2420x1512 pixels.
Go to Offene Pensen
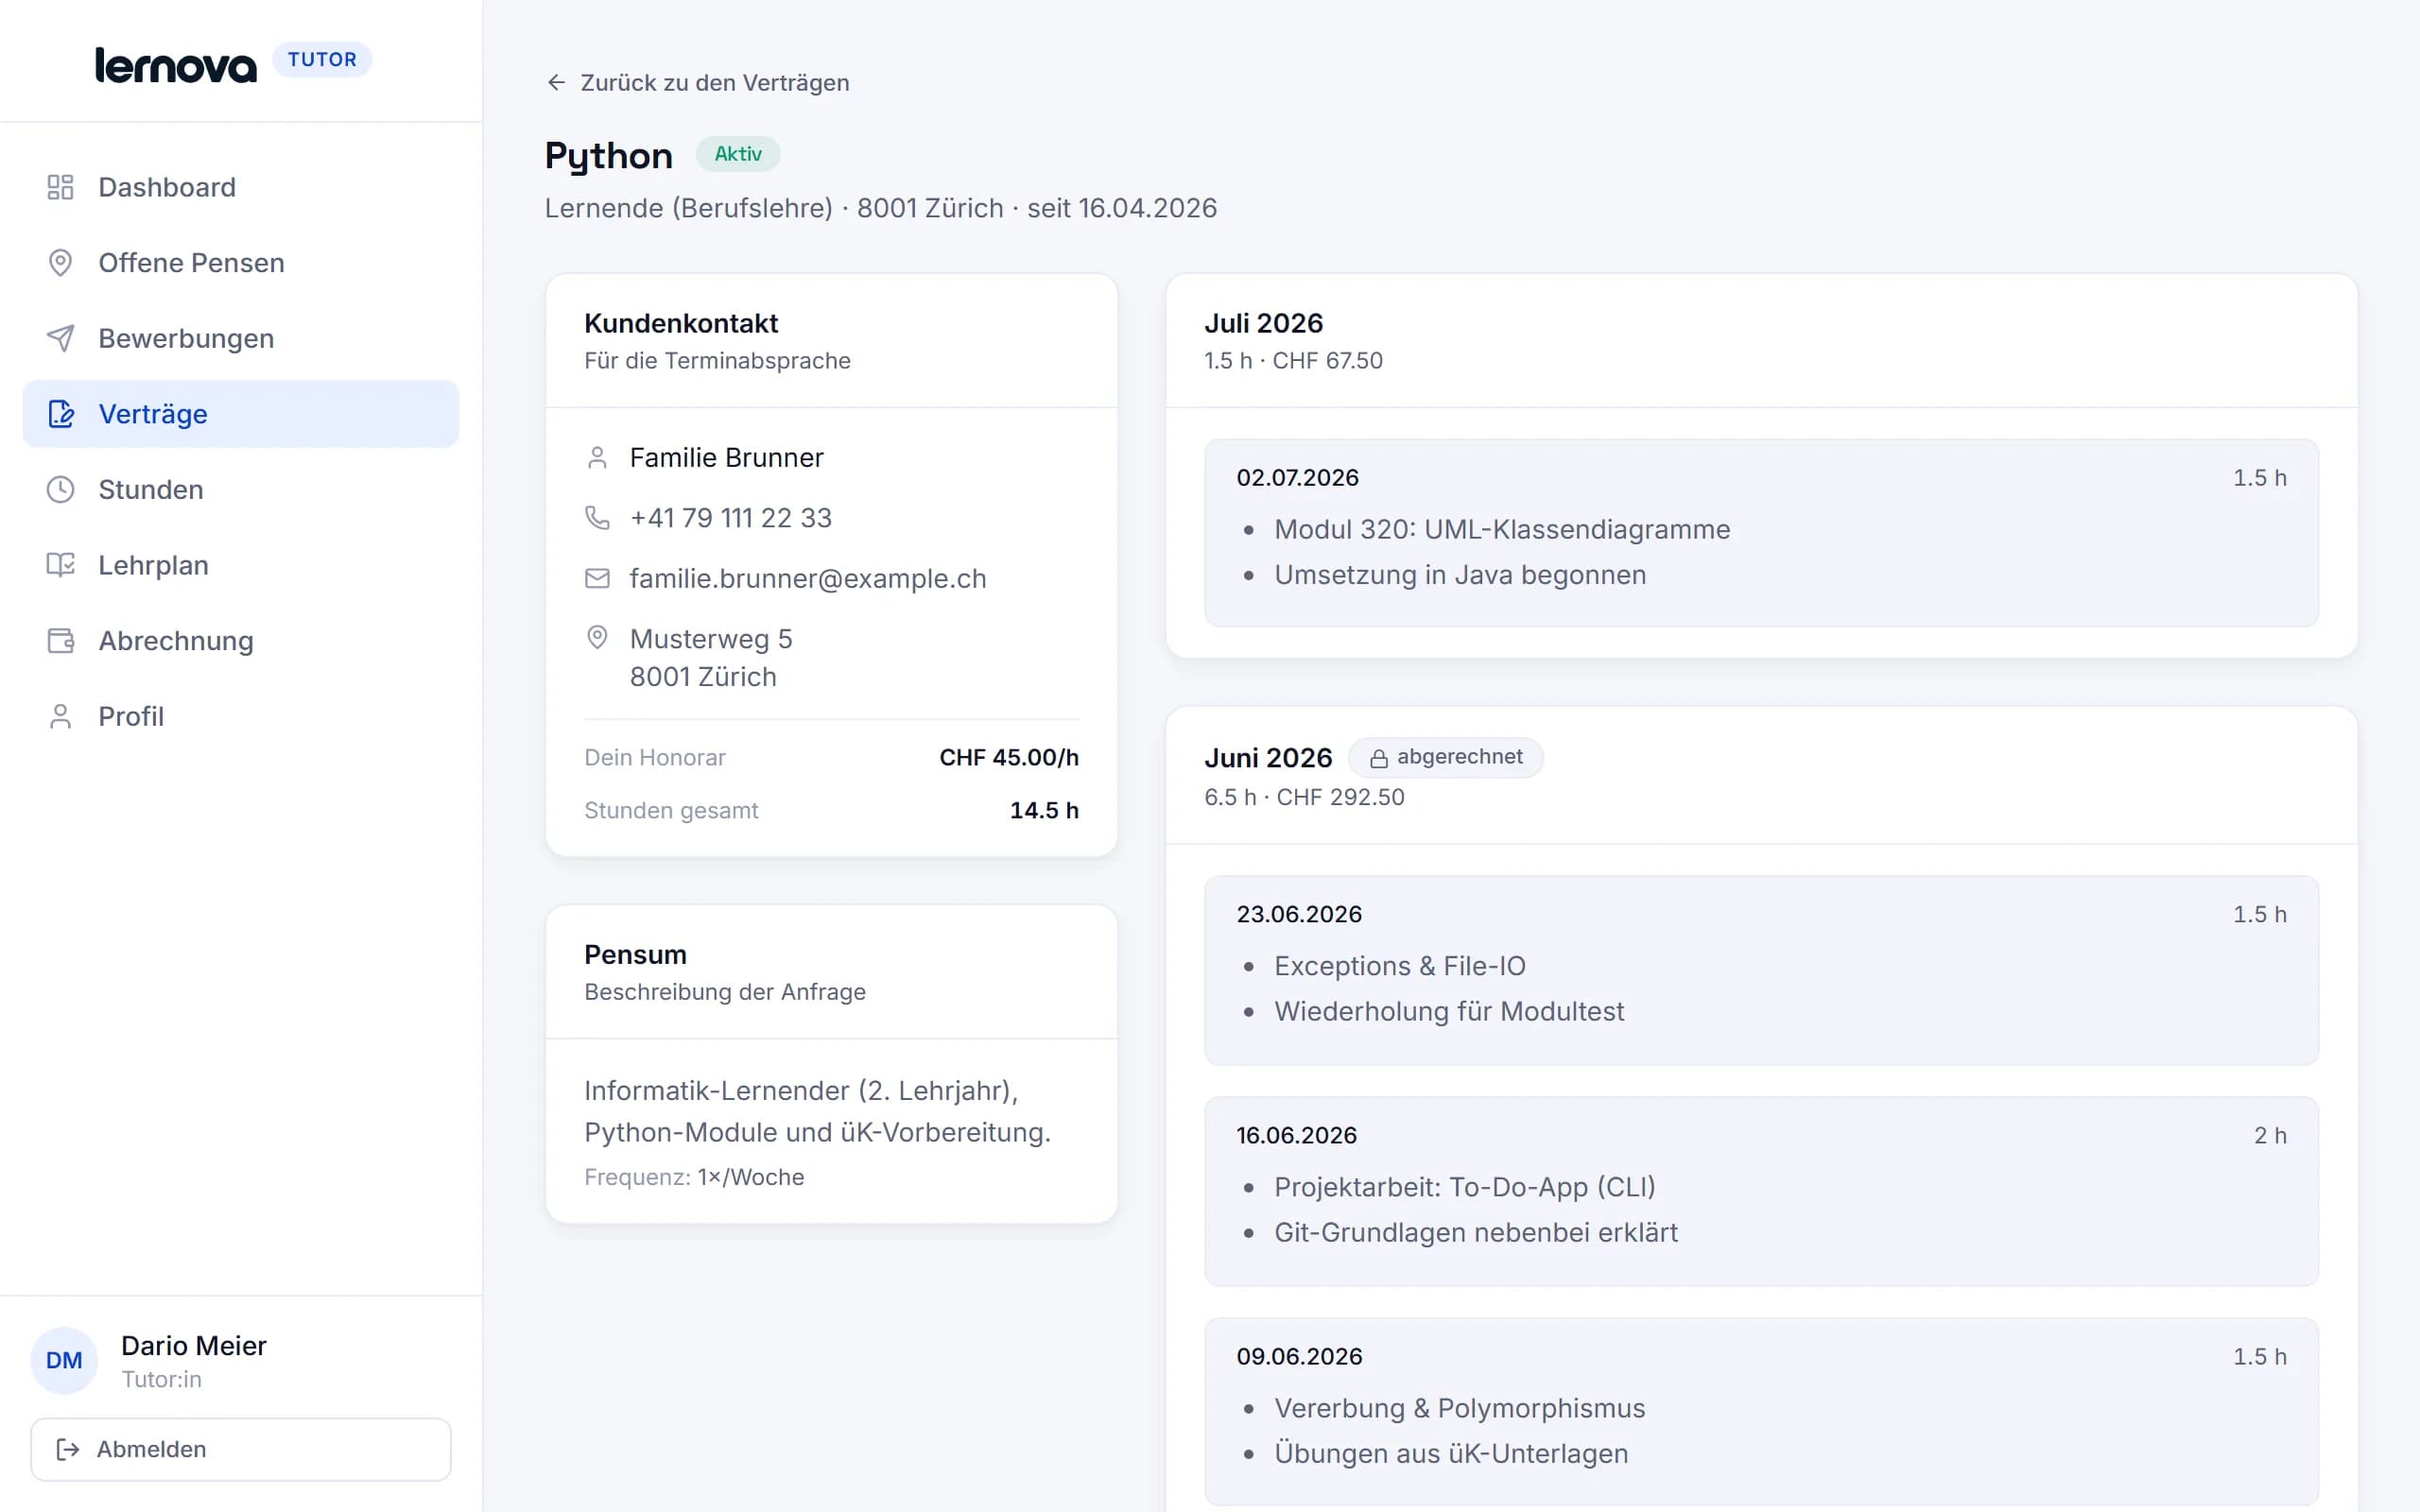[x=241, y=263]
